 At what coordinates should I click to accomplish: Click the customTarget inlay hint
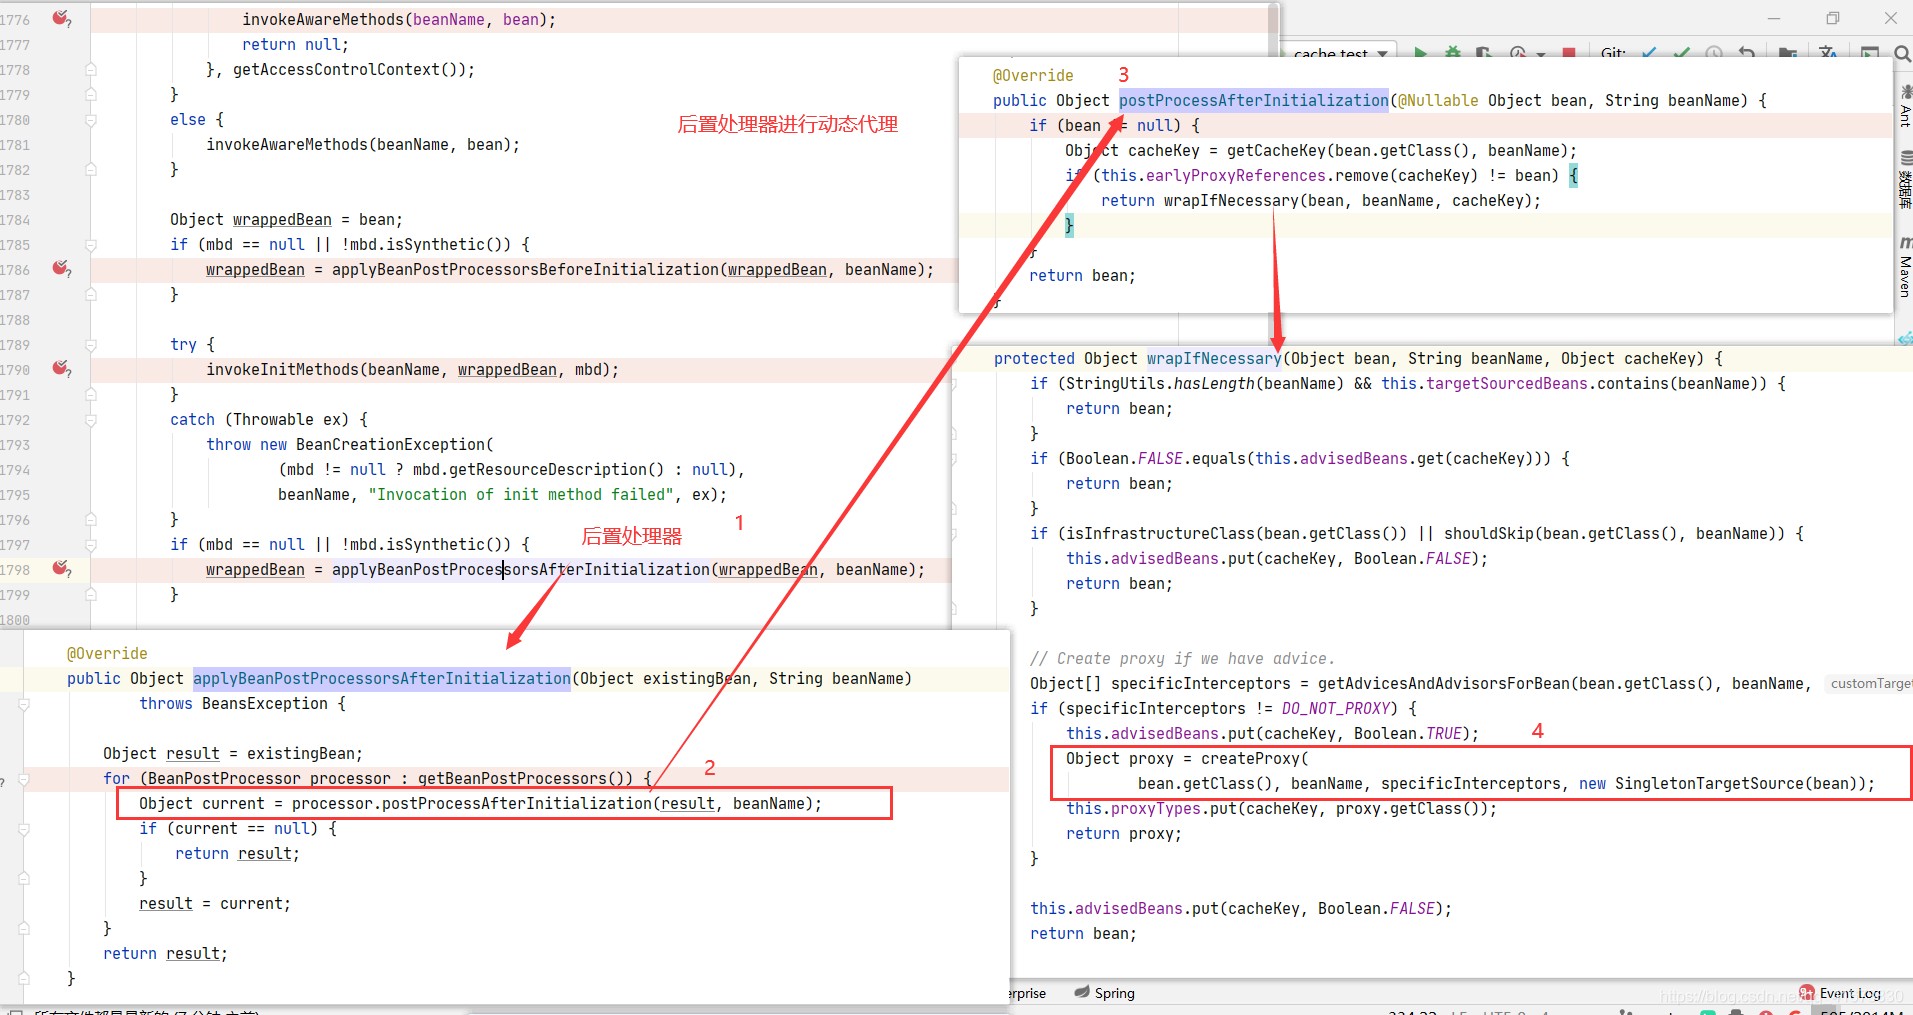(1870, 683)
